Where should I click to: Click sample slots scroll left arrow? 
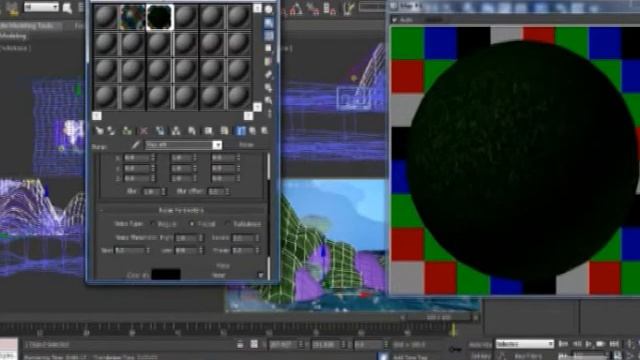tap(97, 116)
